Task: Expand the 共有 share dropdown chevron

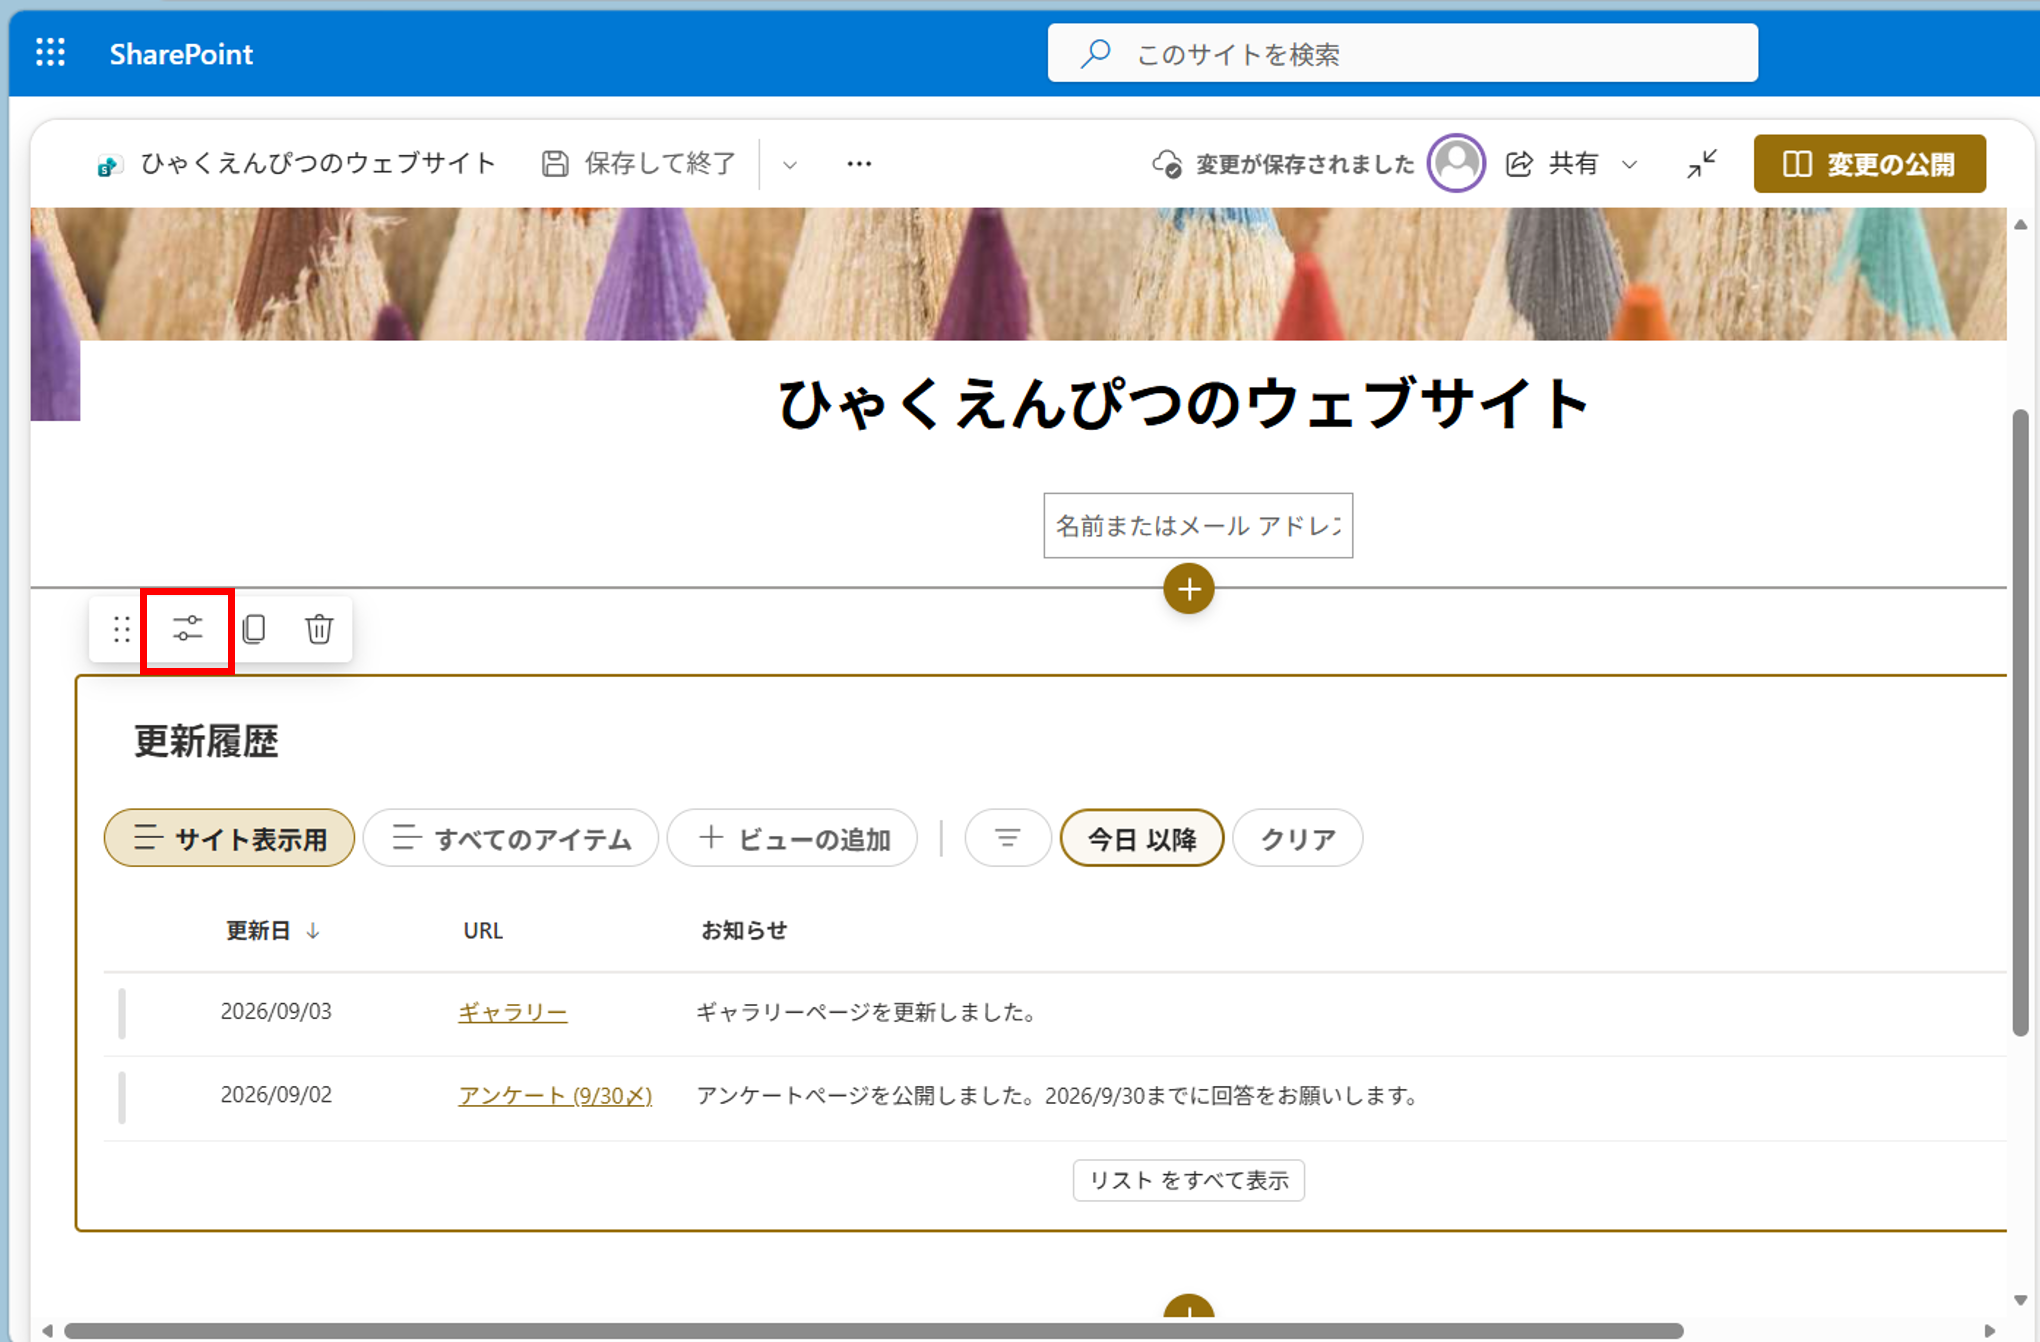Action: click(1630, 164)
